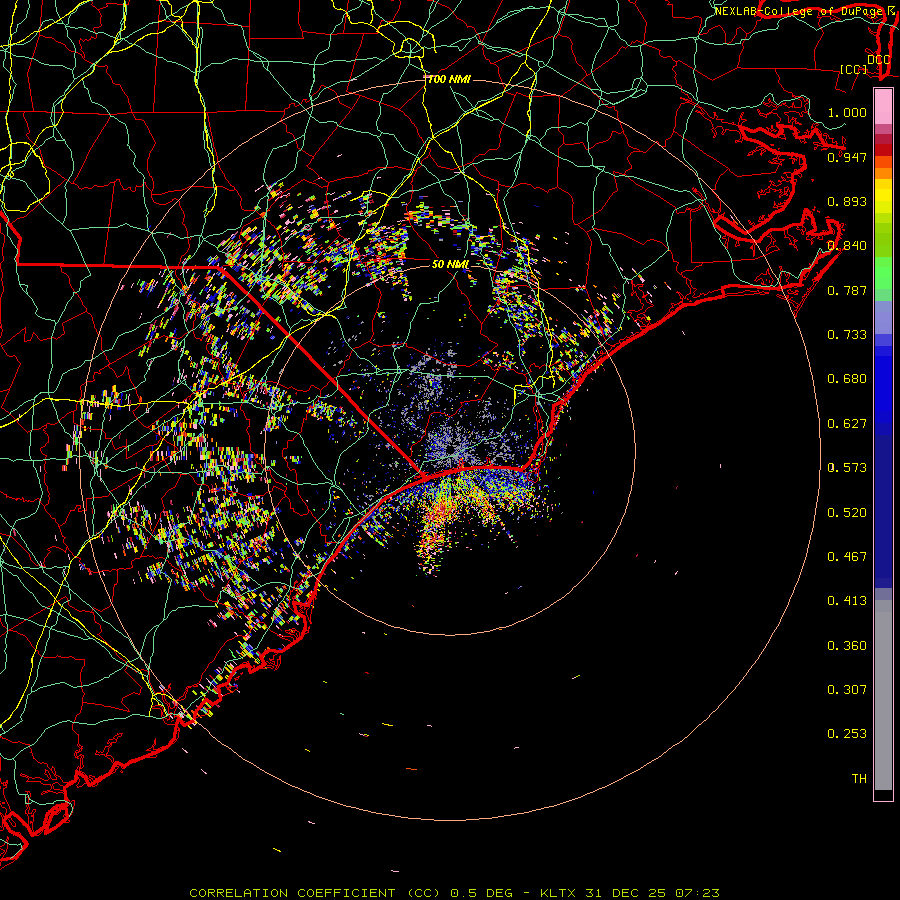900x900 pixels.
Task: Select the 0.680 scale value
Action: pyautogui.click(x=847, y=378)
